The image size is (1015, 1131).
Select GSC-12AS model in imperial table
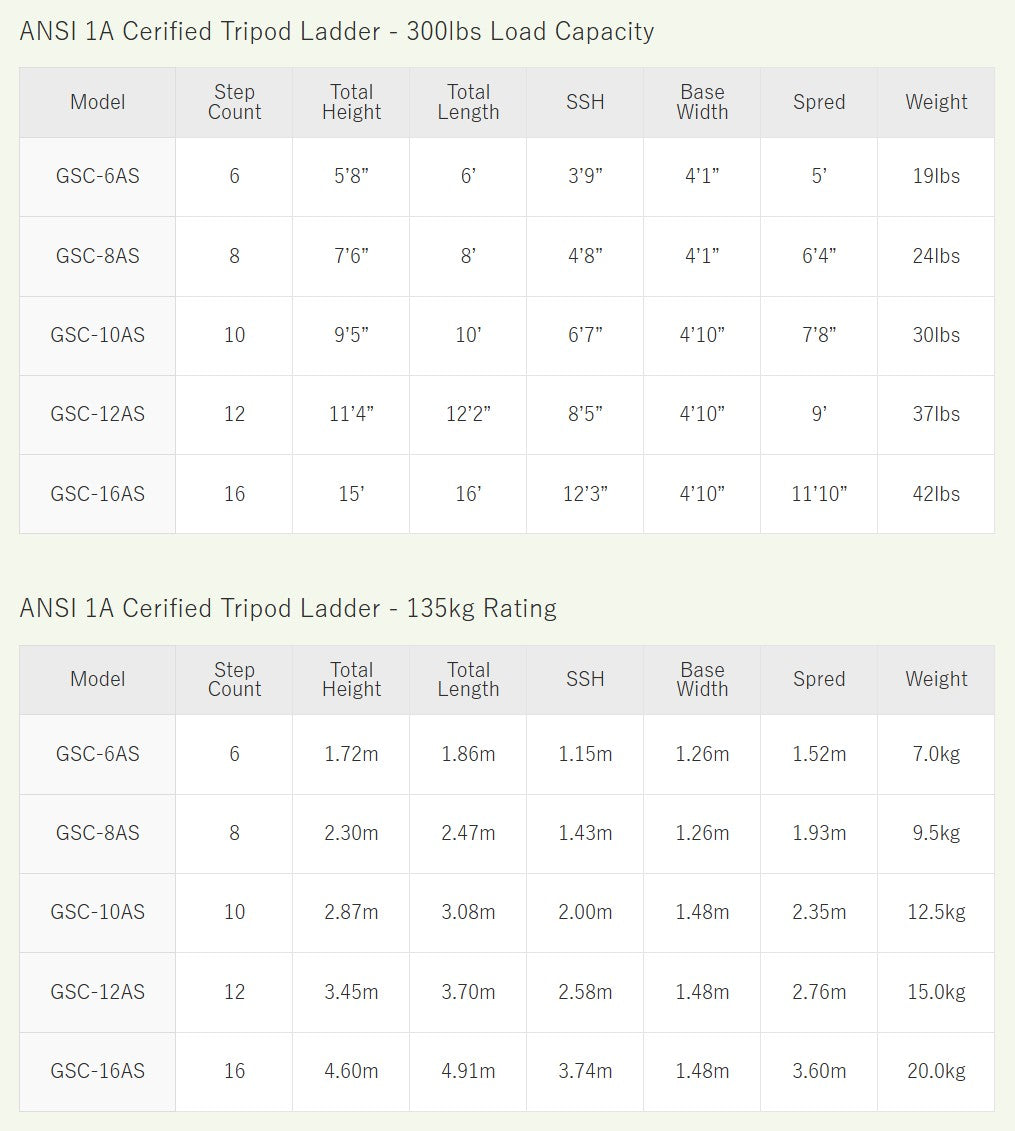97,415
